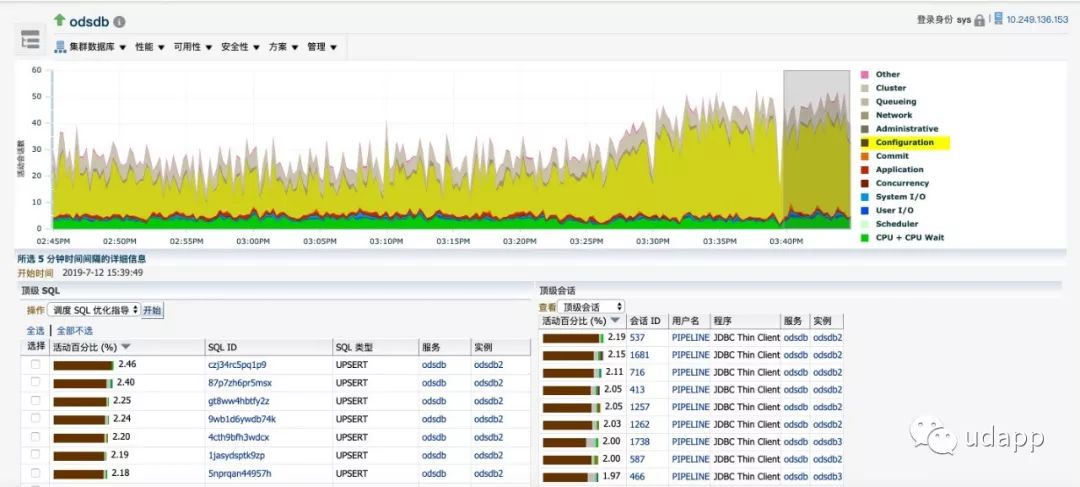Sort top SQL by activity percentage arrow
The height and width of the screenshot is (487, 1080).
tap(127, 347)
